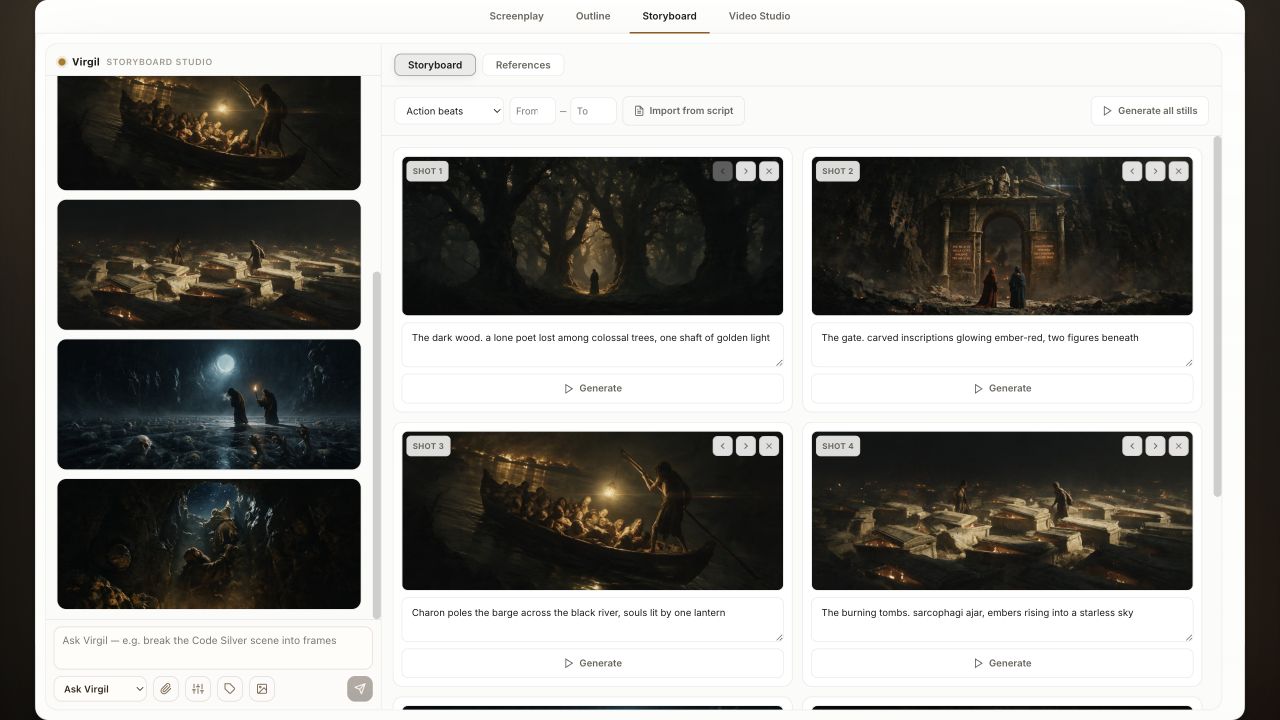Generate still for the burning tombs shot
1280x720 pixels.
[1002, 663]
